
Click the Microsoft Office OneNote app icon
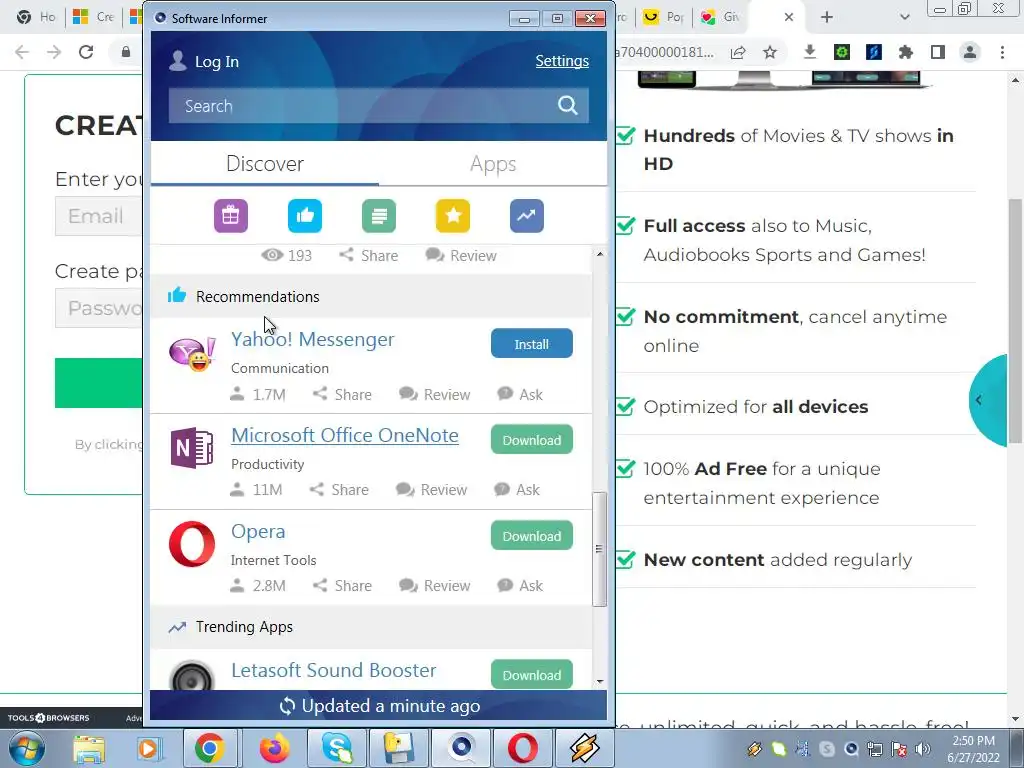(192, 448)
